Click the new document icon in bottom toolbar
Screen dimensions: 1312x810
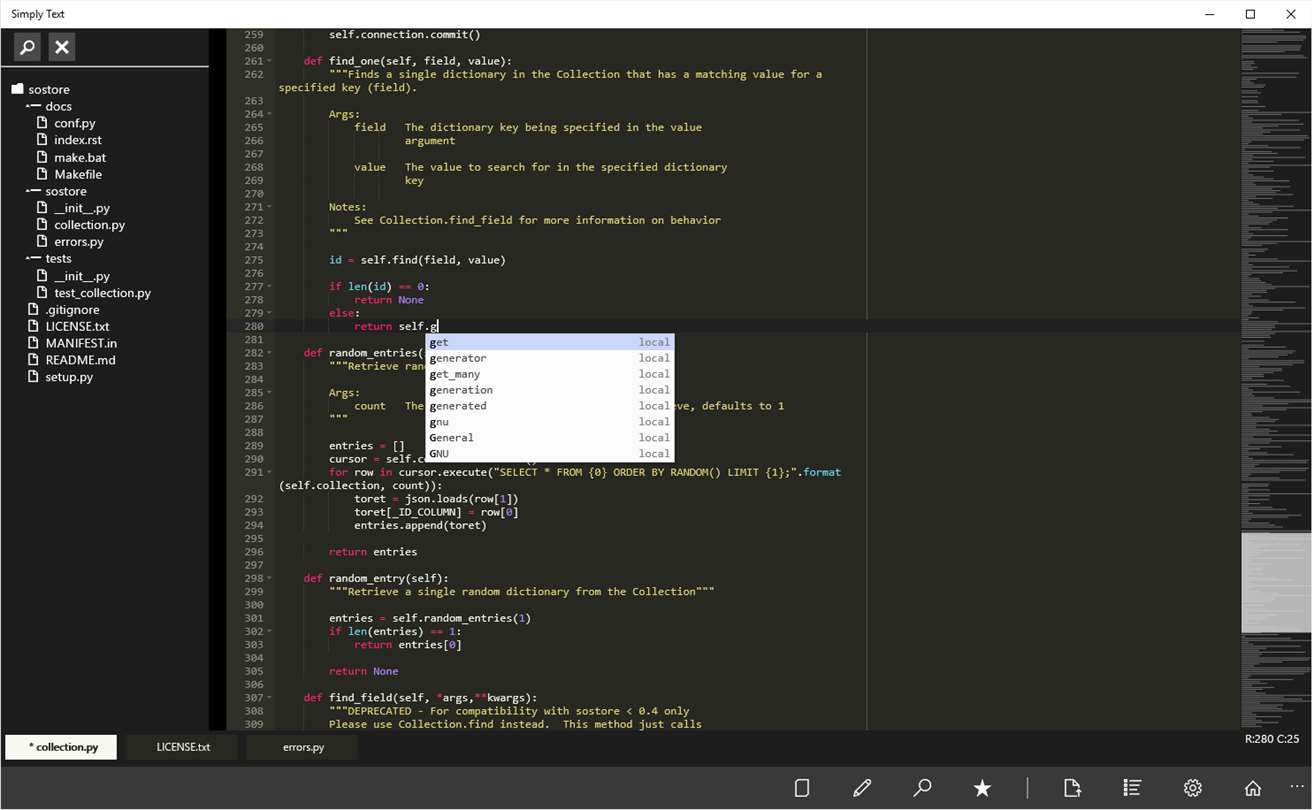(x=801, y=788)
